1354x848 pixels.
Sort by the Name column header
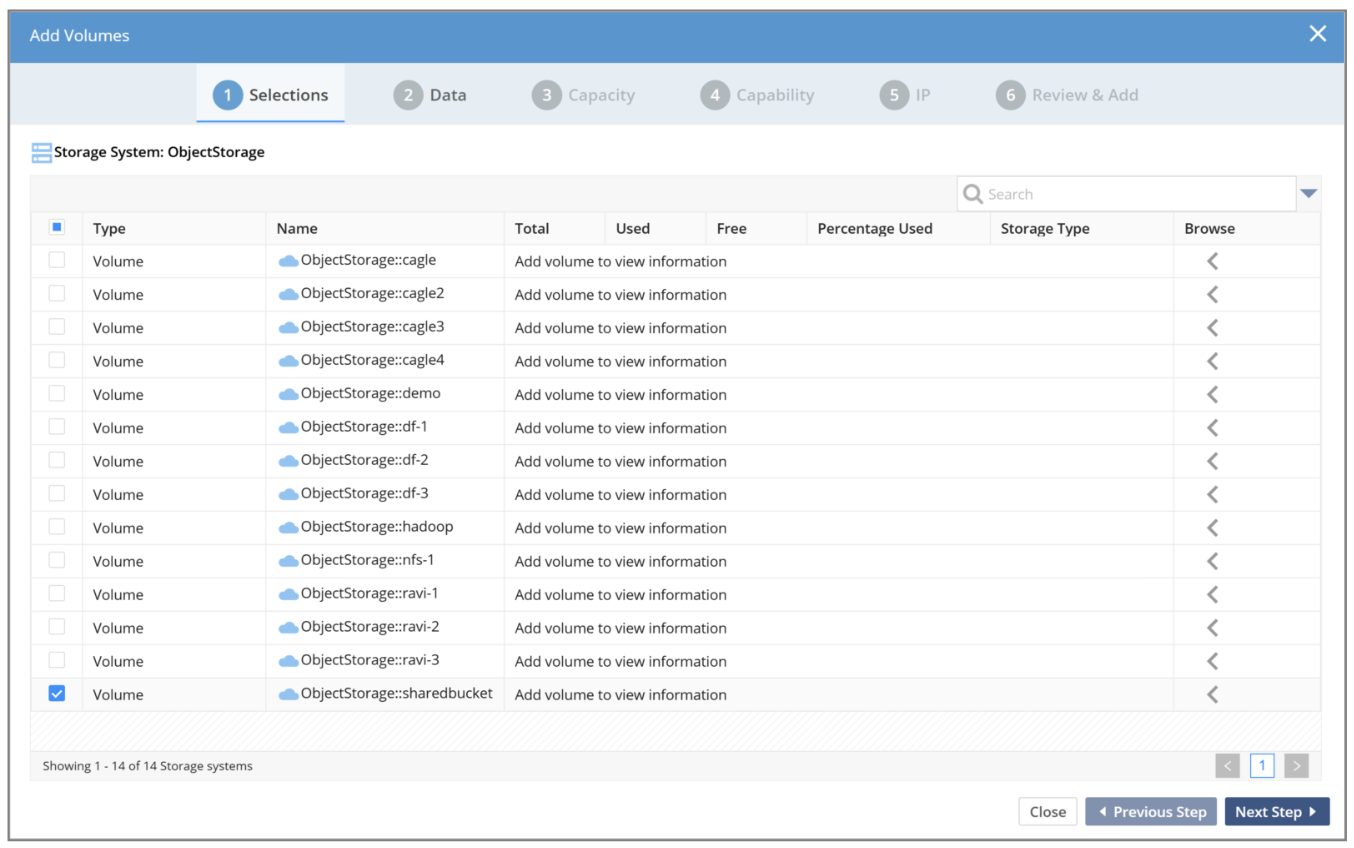385,228
